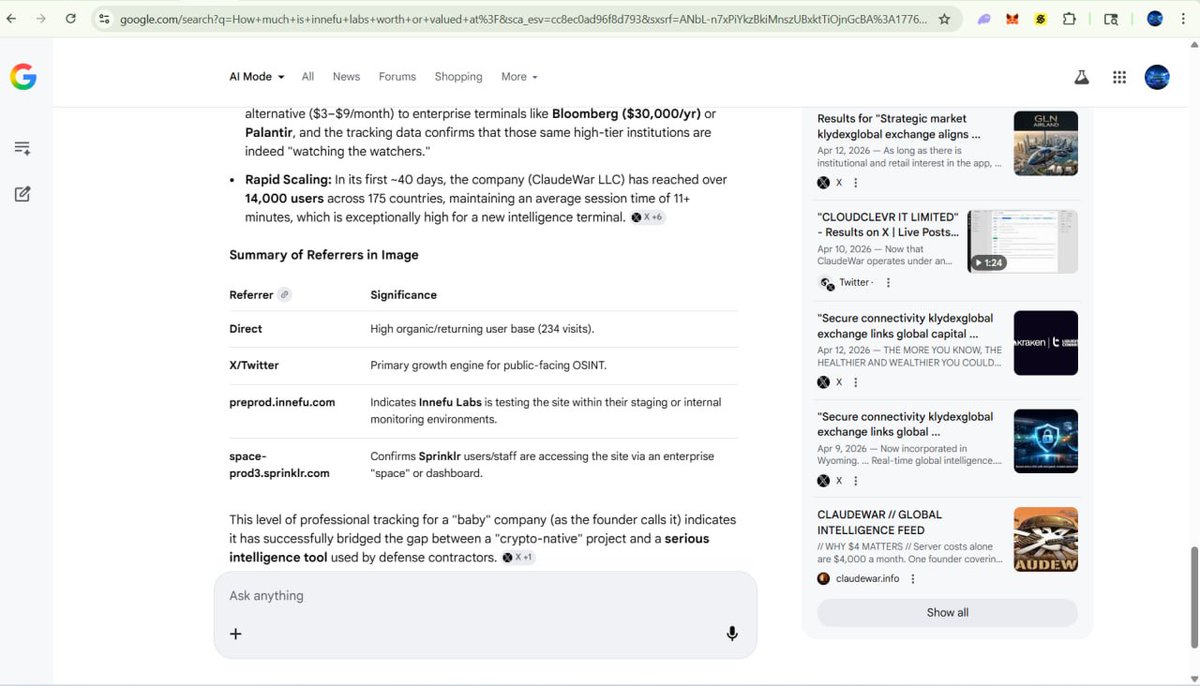Open more options for Strategic market result
The width and height of the screenshot is (1200, 686).
click(x=855, y=183)
